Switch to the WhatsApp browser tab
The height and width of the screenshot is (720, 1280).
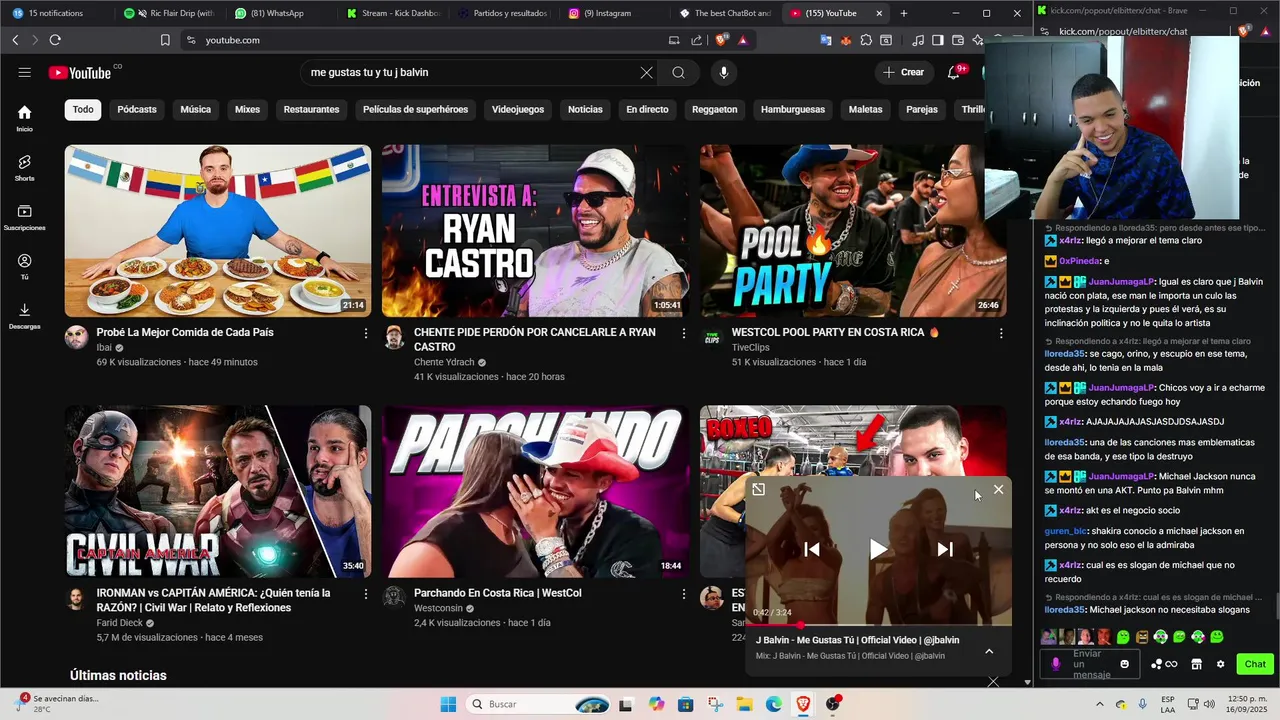point(276,13)
